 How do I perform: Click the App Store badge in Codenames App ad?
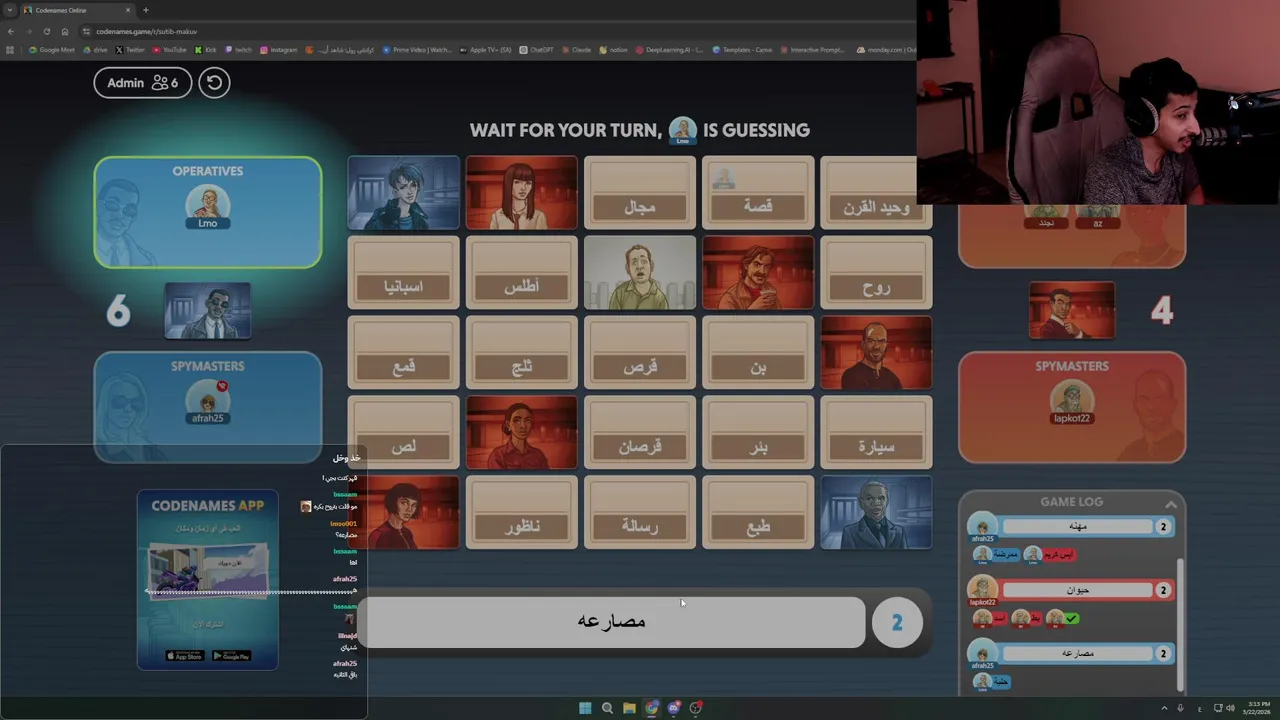(x=184, y=656)
